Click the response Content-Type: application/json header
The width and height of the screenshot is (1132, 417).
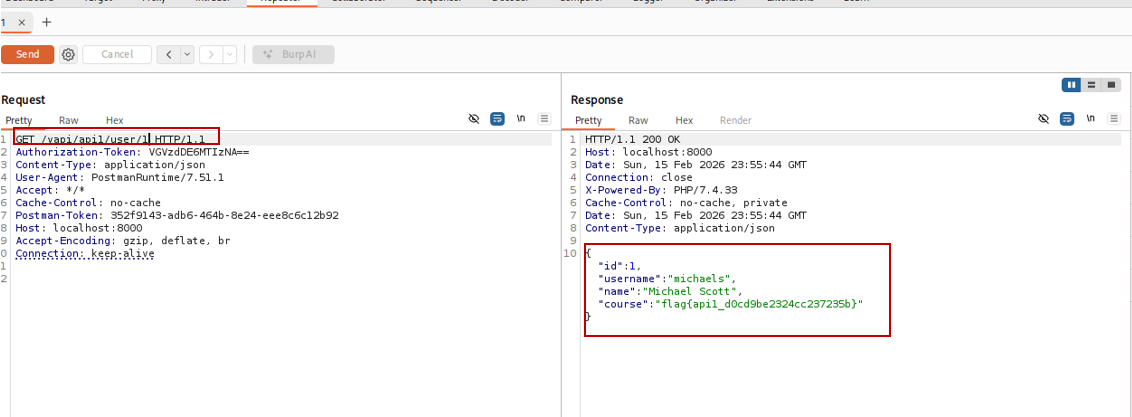point(679,228)
